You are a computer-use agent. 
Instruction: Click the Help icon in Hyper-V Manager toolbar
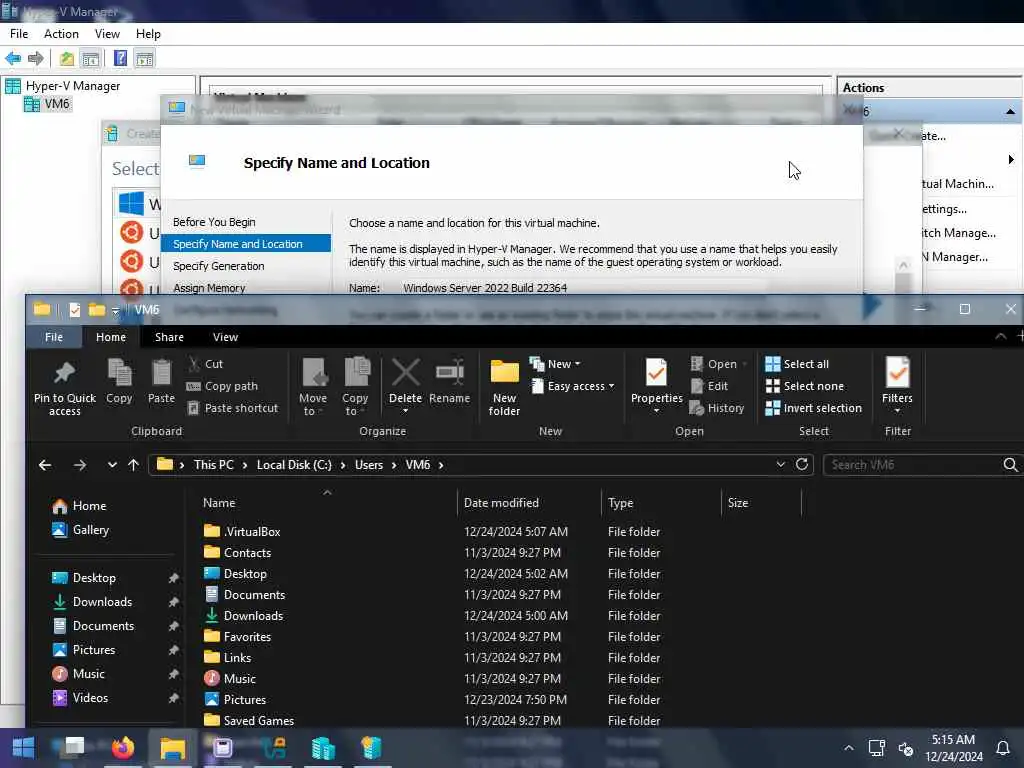point(120,58)
